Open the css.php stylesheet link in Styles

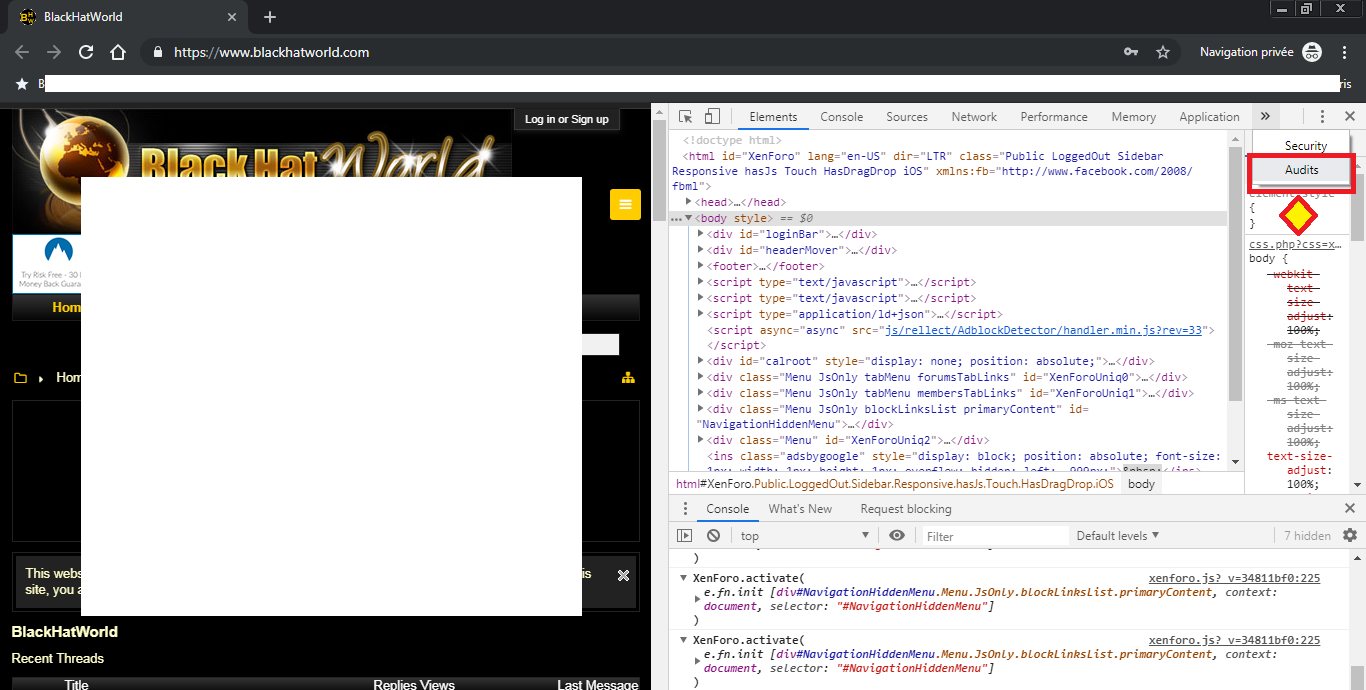[x=1295, y=244]
